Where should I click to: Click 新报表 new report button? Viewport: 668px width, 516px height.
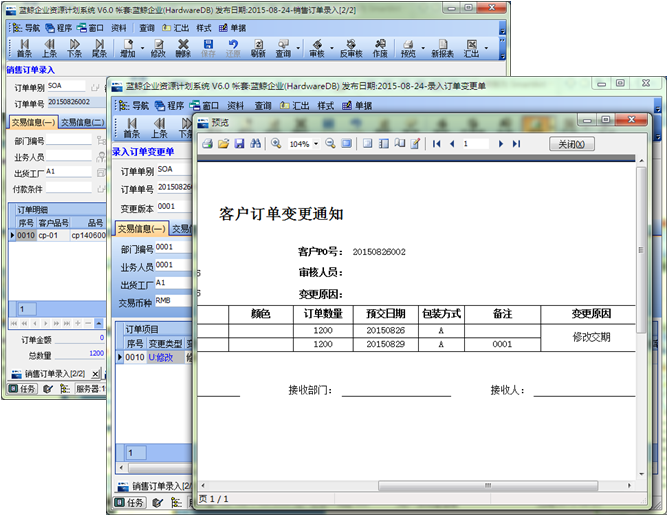443,48
